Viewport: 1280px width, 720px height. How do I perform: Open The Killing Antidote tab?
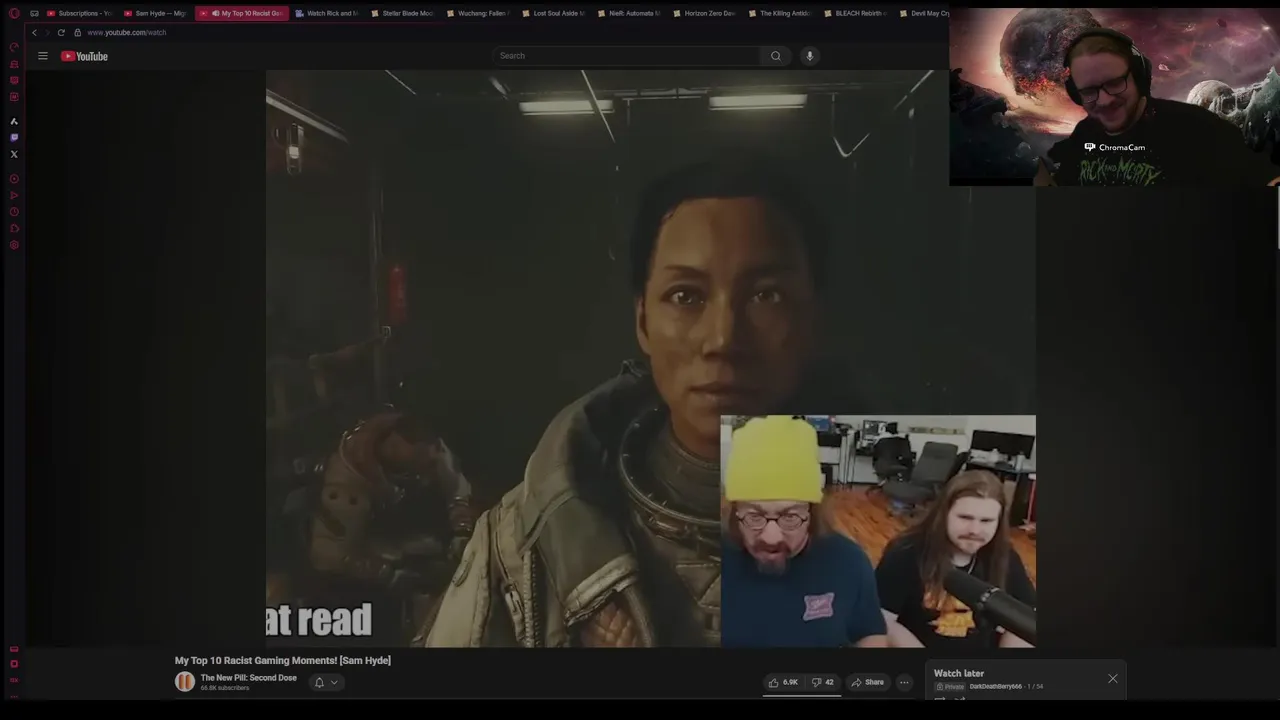click(780, 13)
